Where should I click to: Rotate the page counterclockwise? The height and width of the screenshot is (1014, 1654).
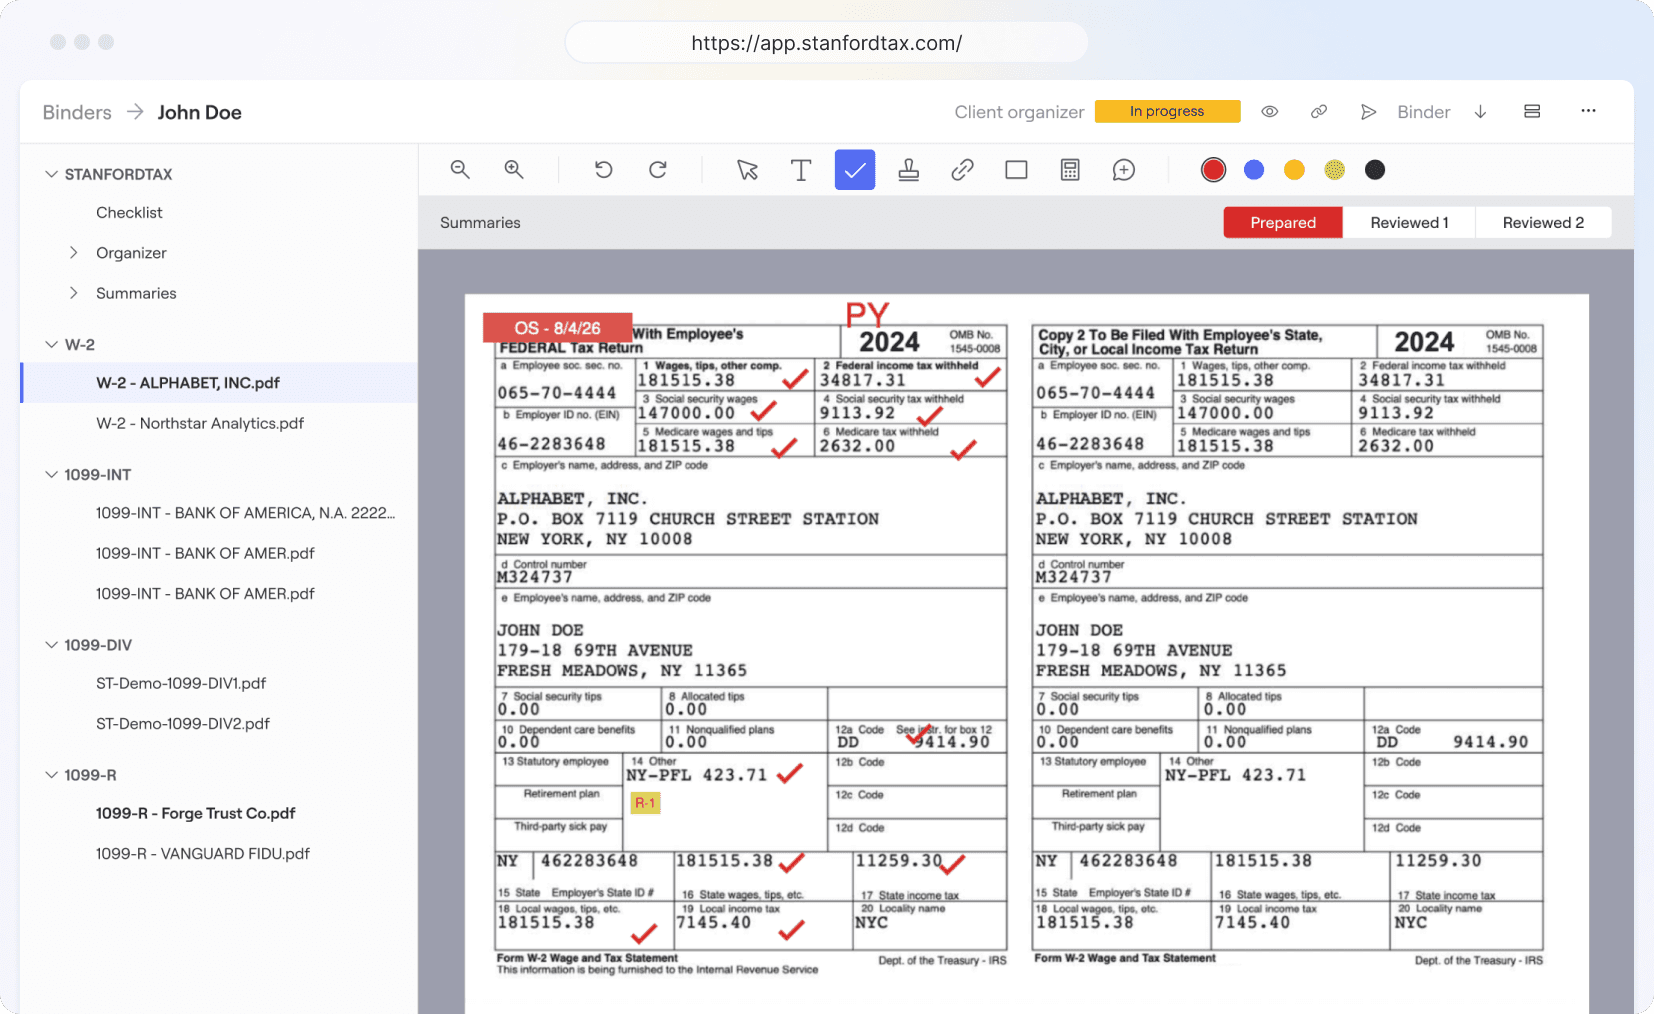tap(603, 170)
